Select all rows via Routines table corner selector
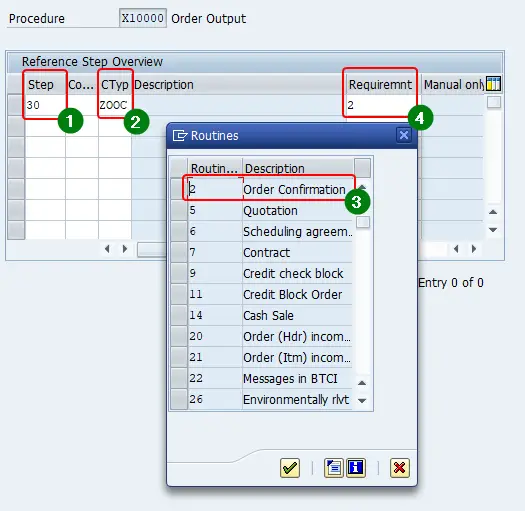Viewport: 525px width, 511px height. point(179,168)
